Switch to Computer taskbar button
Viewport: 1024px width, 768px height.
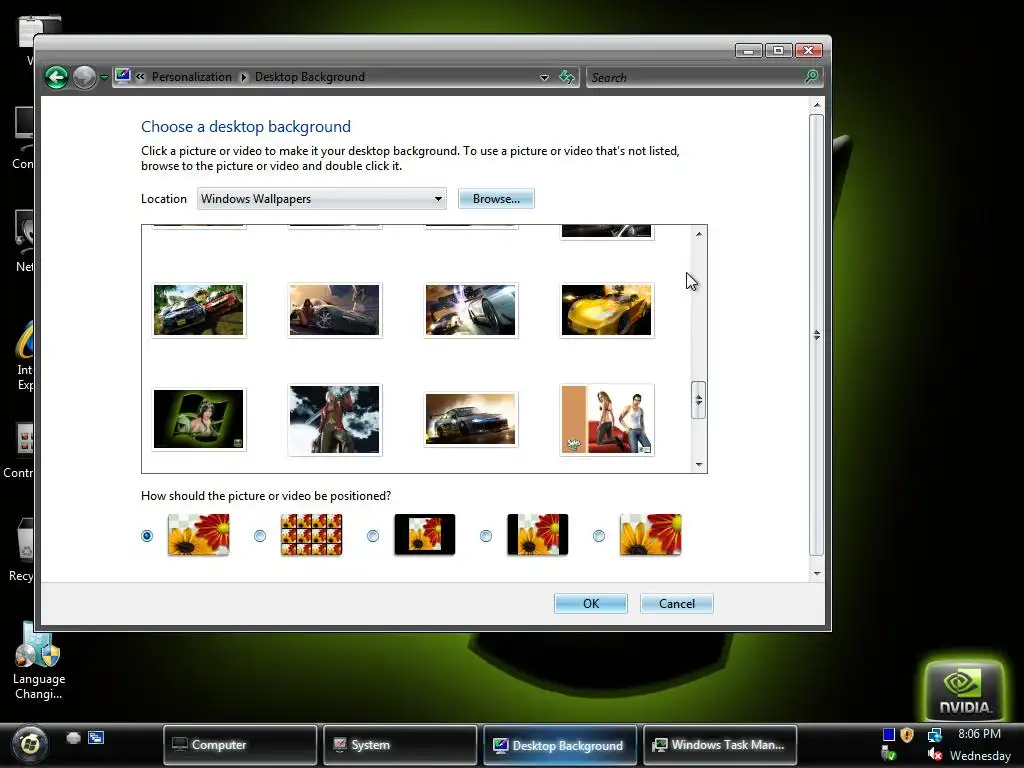pos(240,744)
